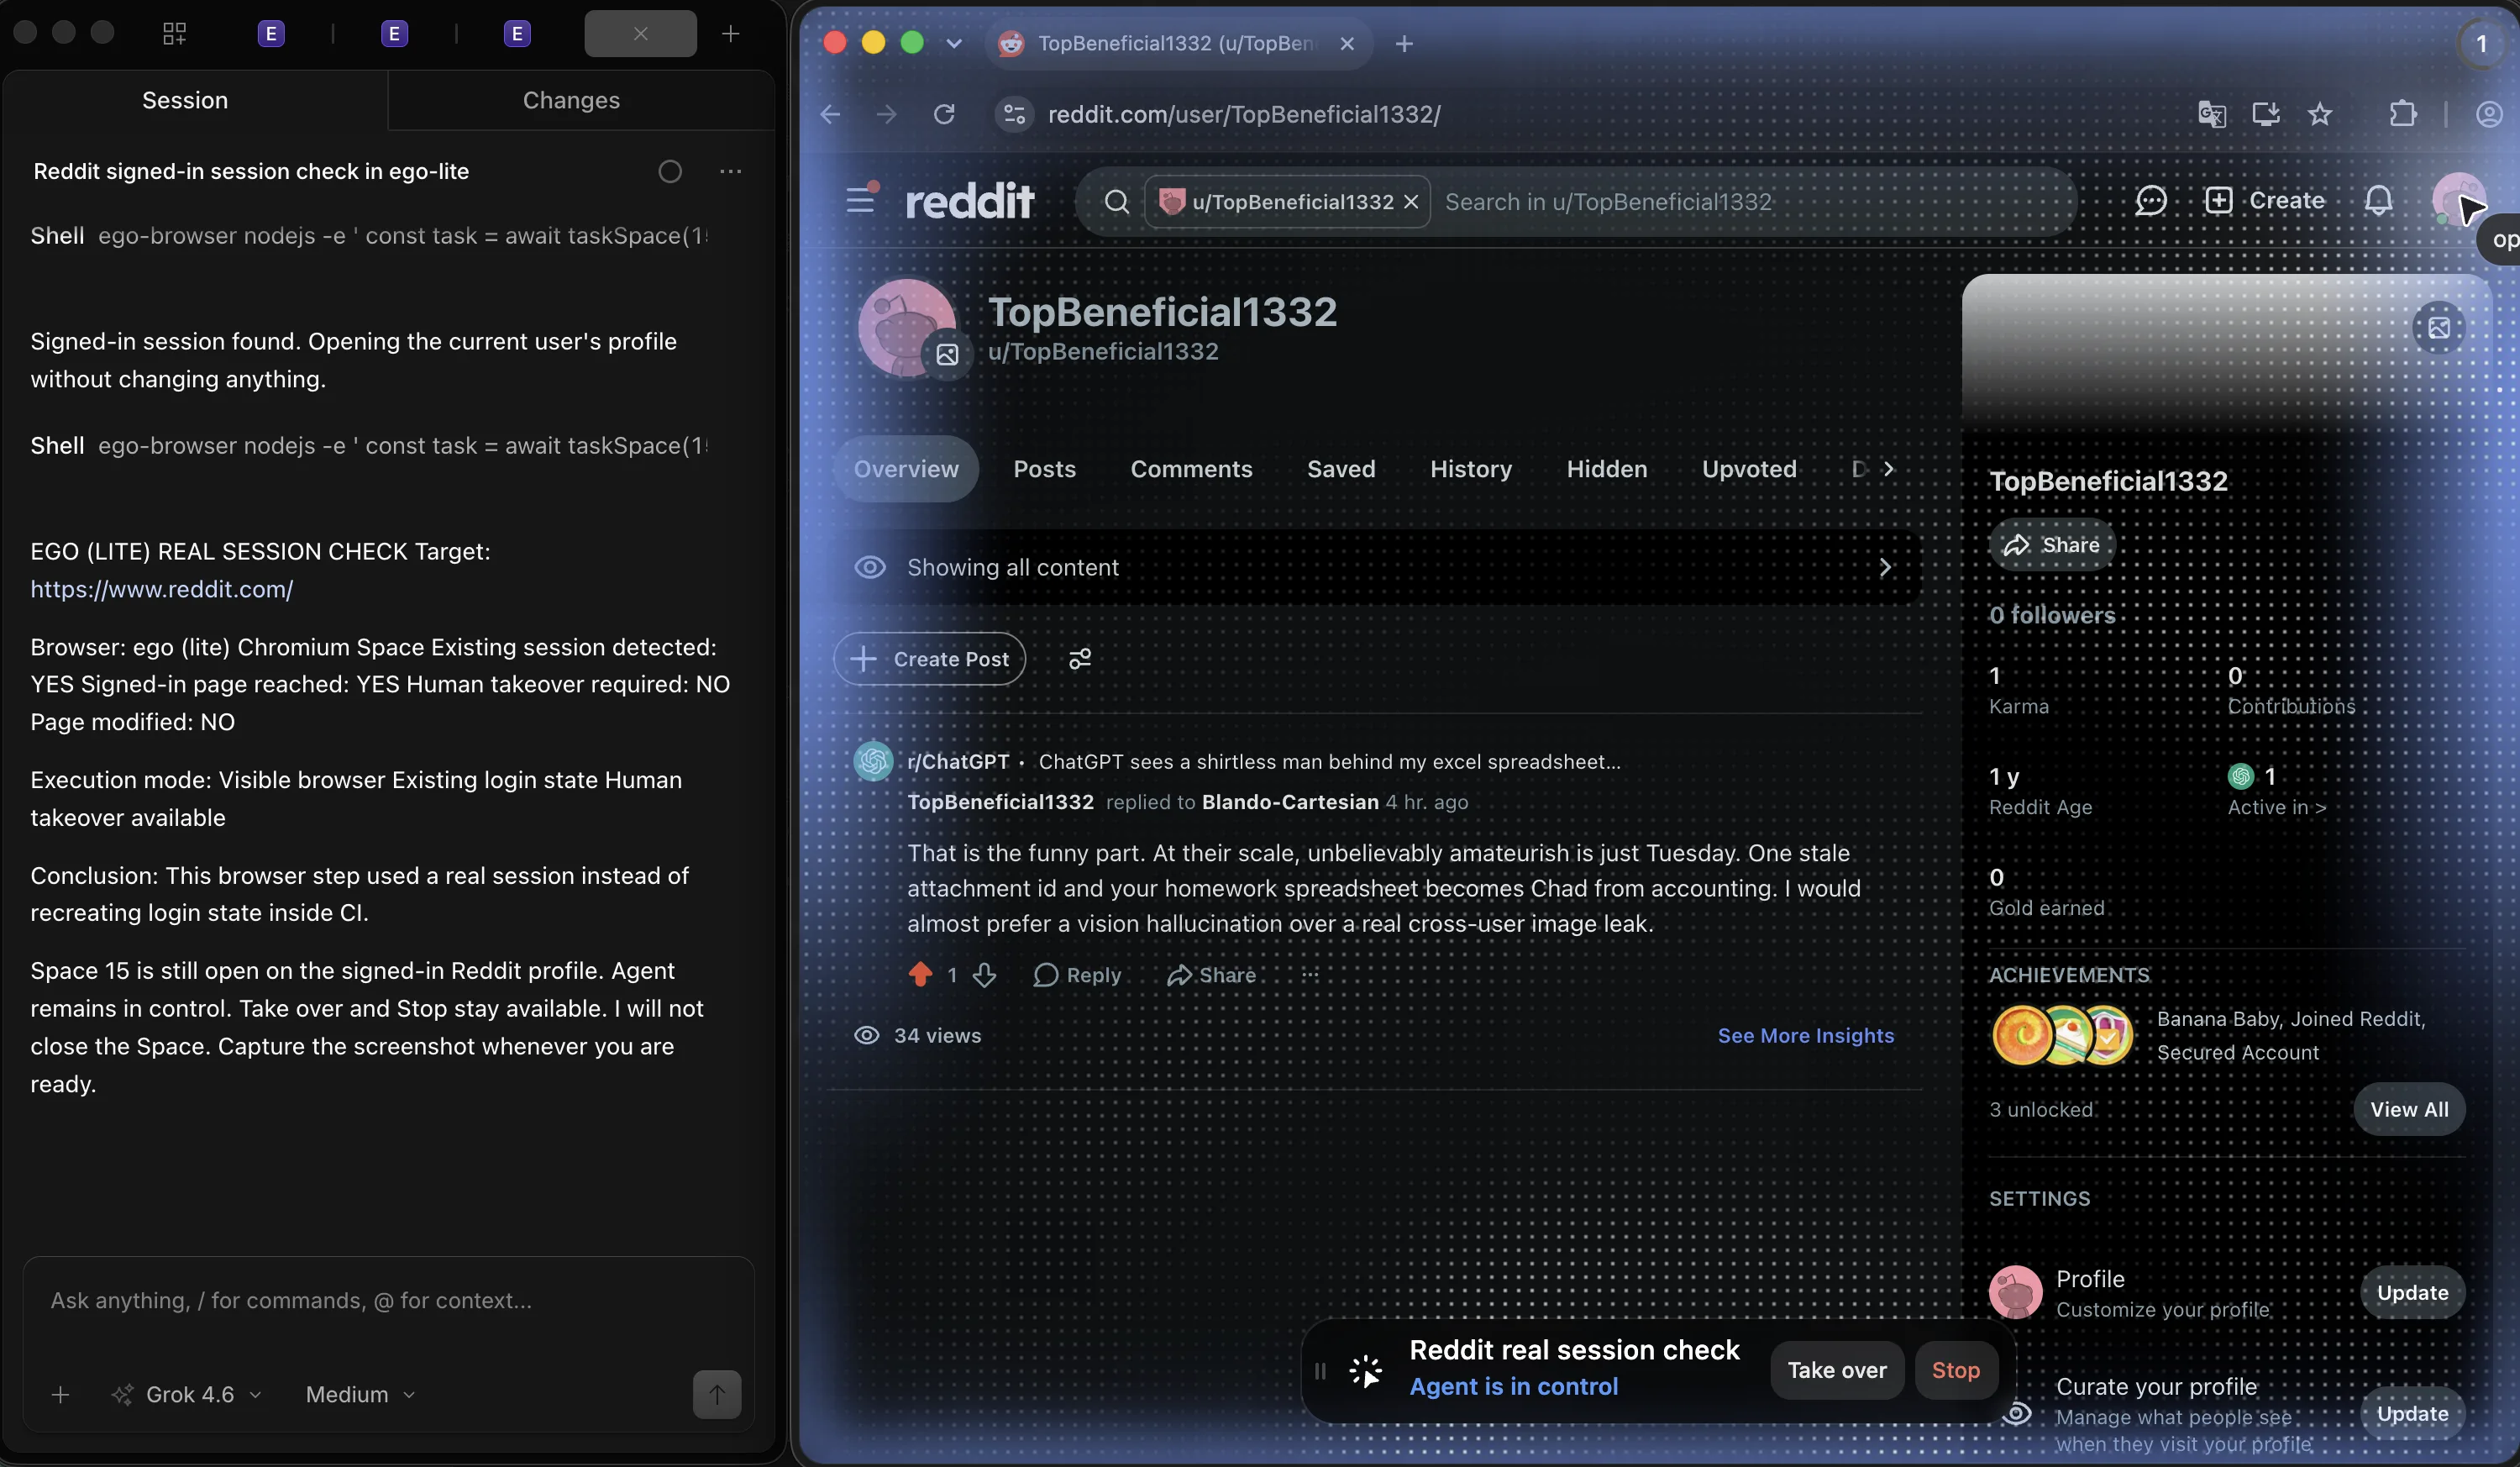Open the Comments profile tab

tap(1191, 468)
